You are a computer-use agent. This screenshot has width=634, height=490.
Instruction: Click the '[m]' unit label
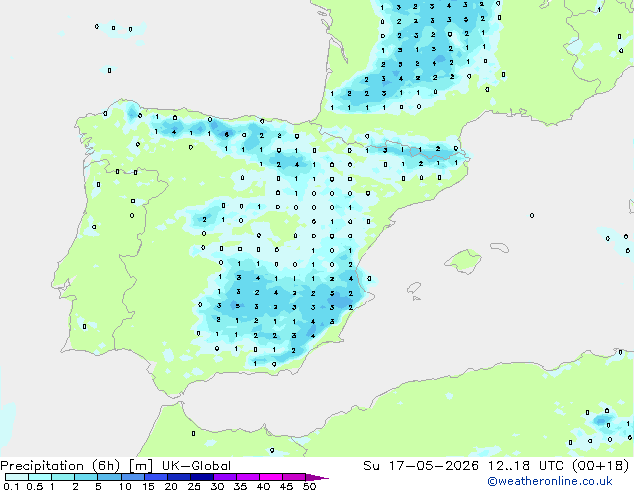point(141,466)
